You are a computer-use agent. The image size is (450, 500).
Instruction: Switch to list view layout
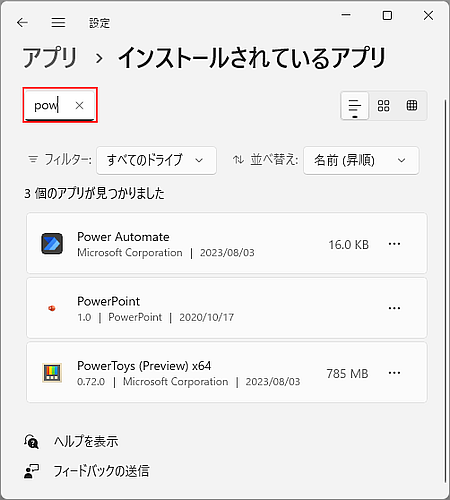click(x=355, y=106)
